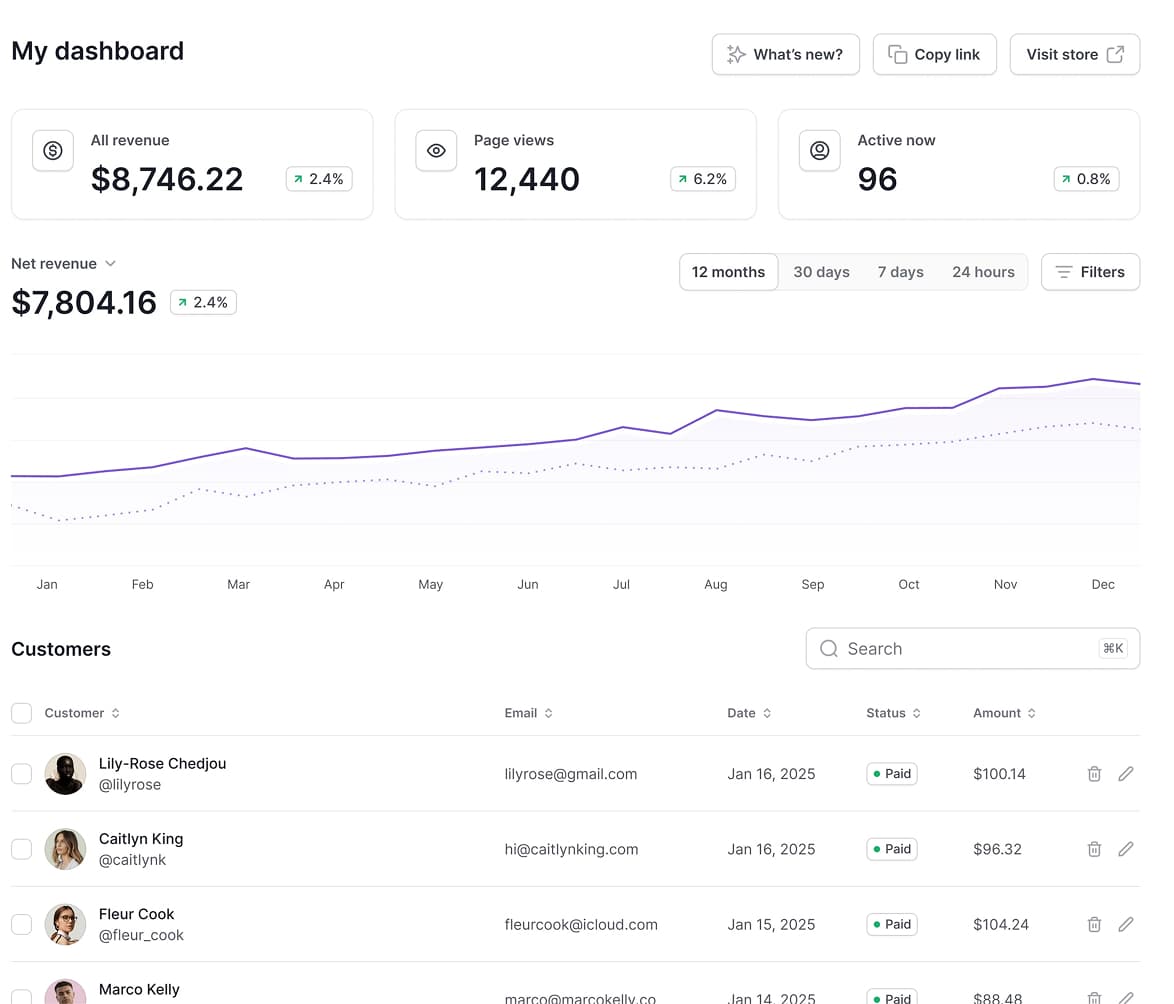Select Fleur Cook's row checkbox

pyautogui.click(x=21, y=924)
